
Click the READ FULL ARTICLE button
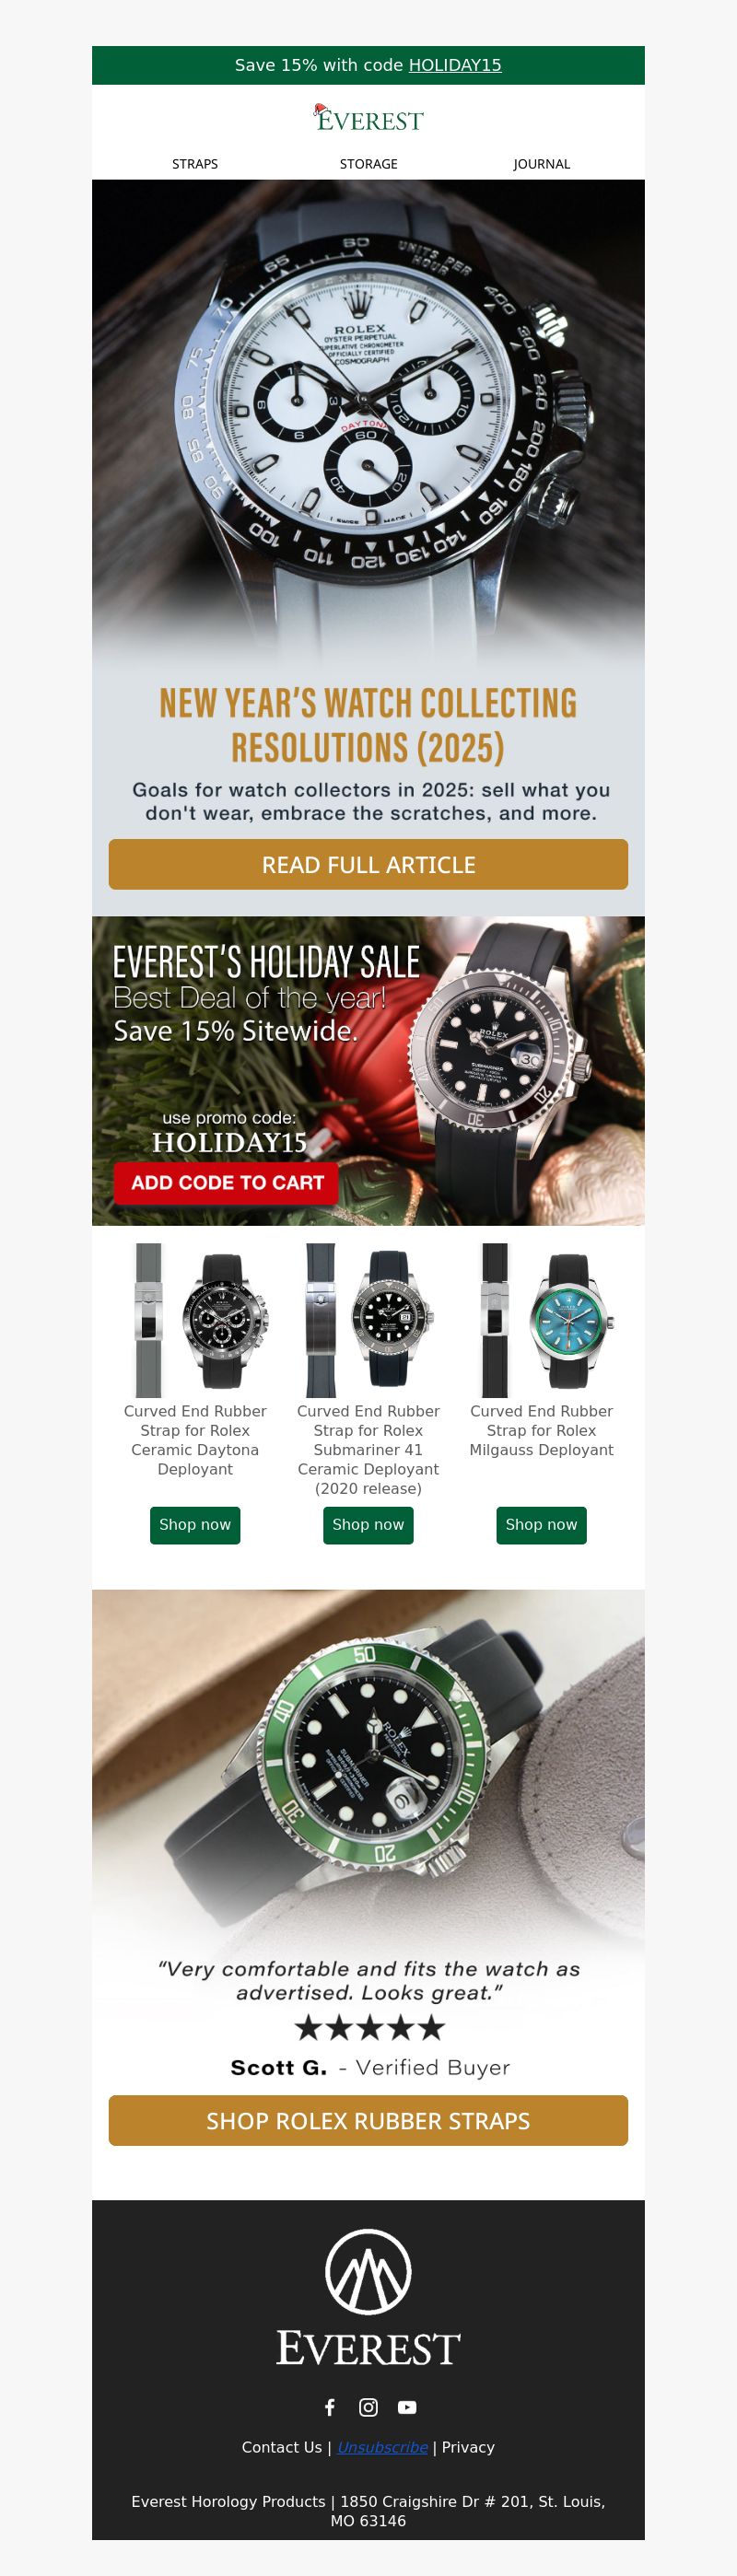point(368,864)
